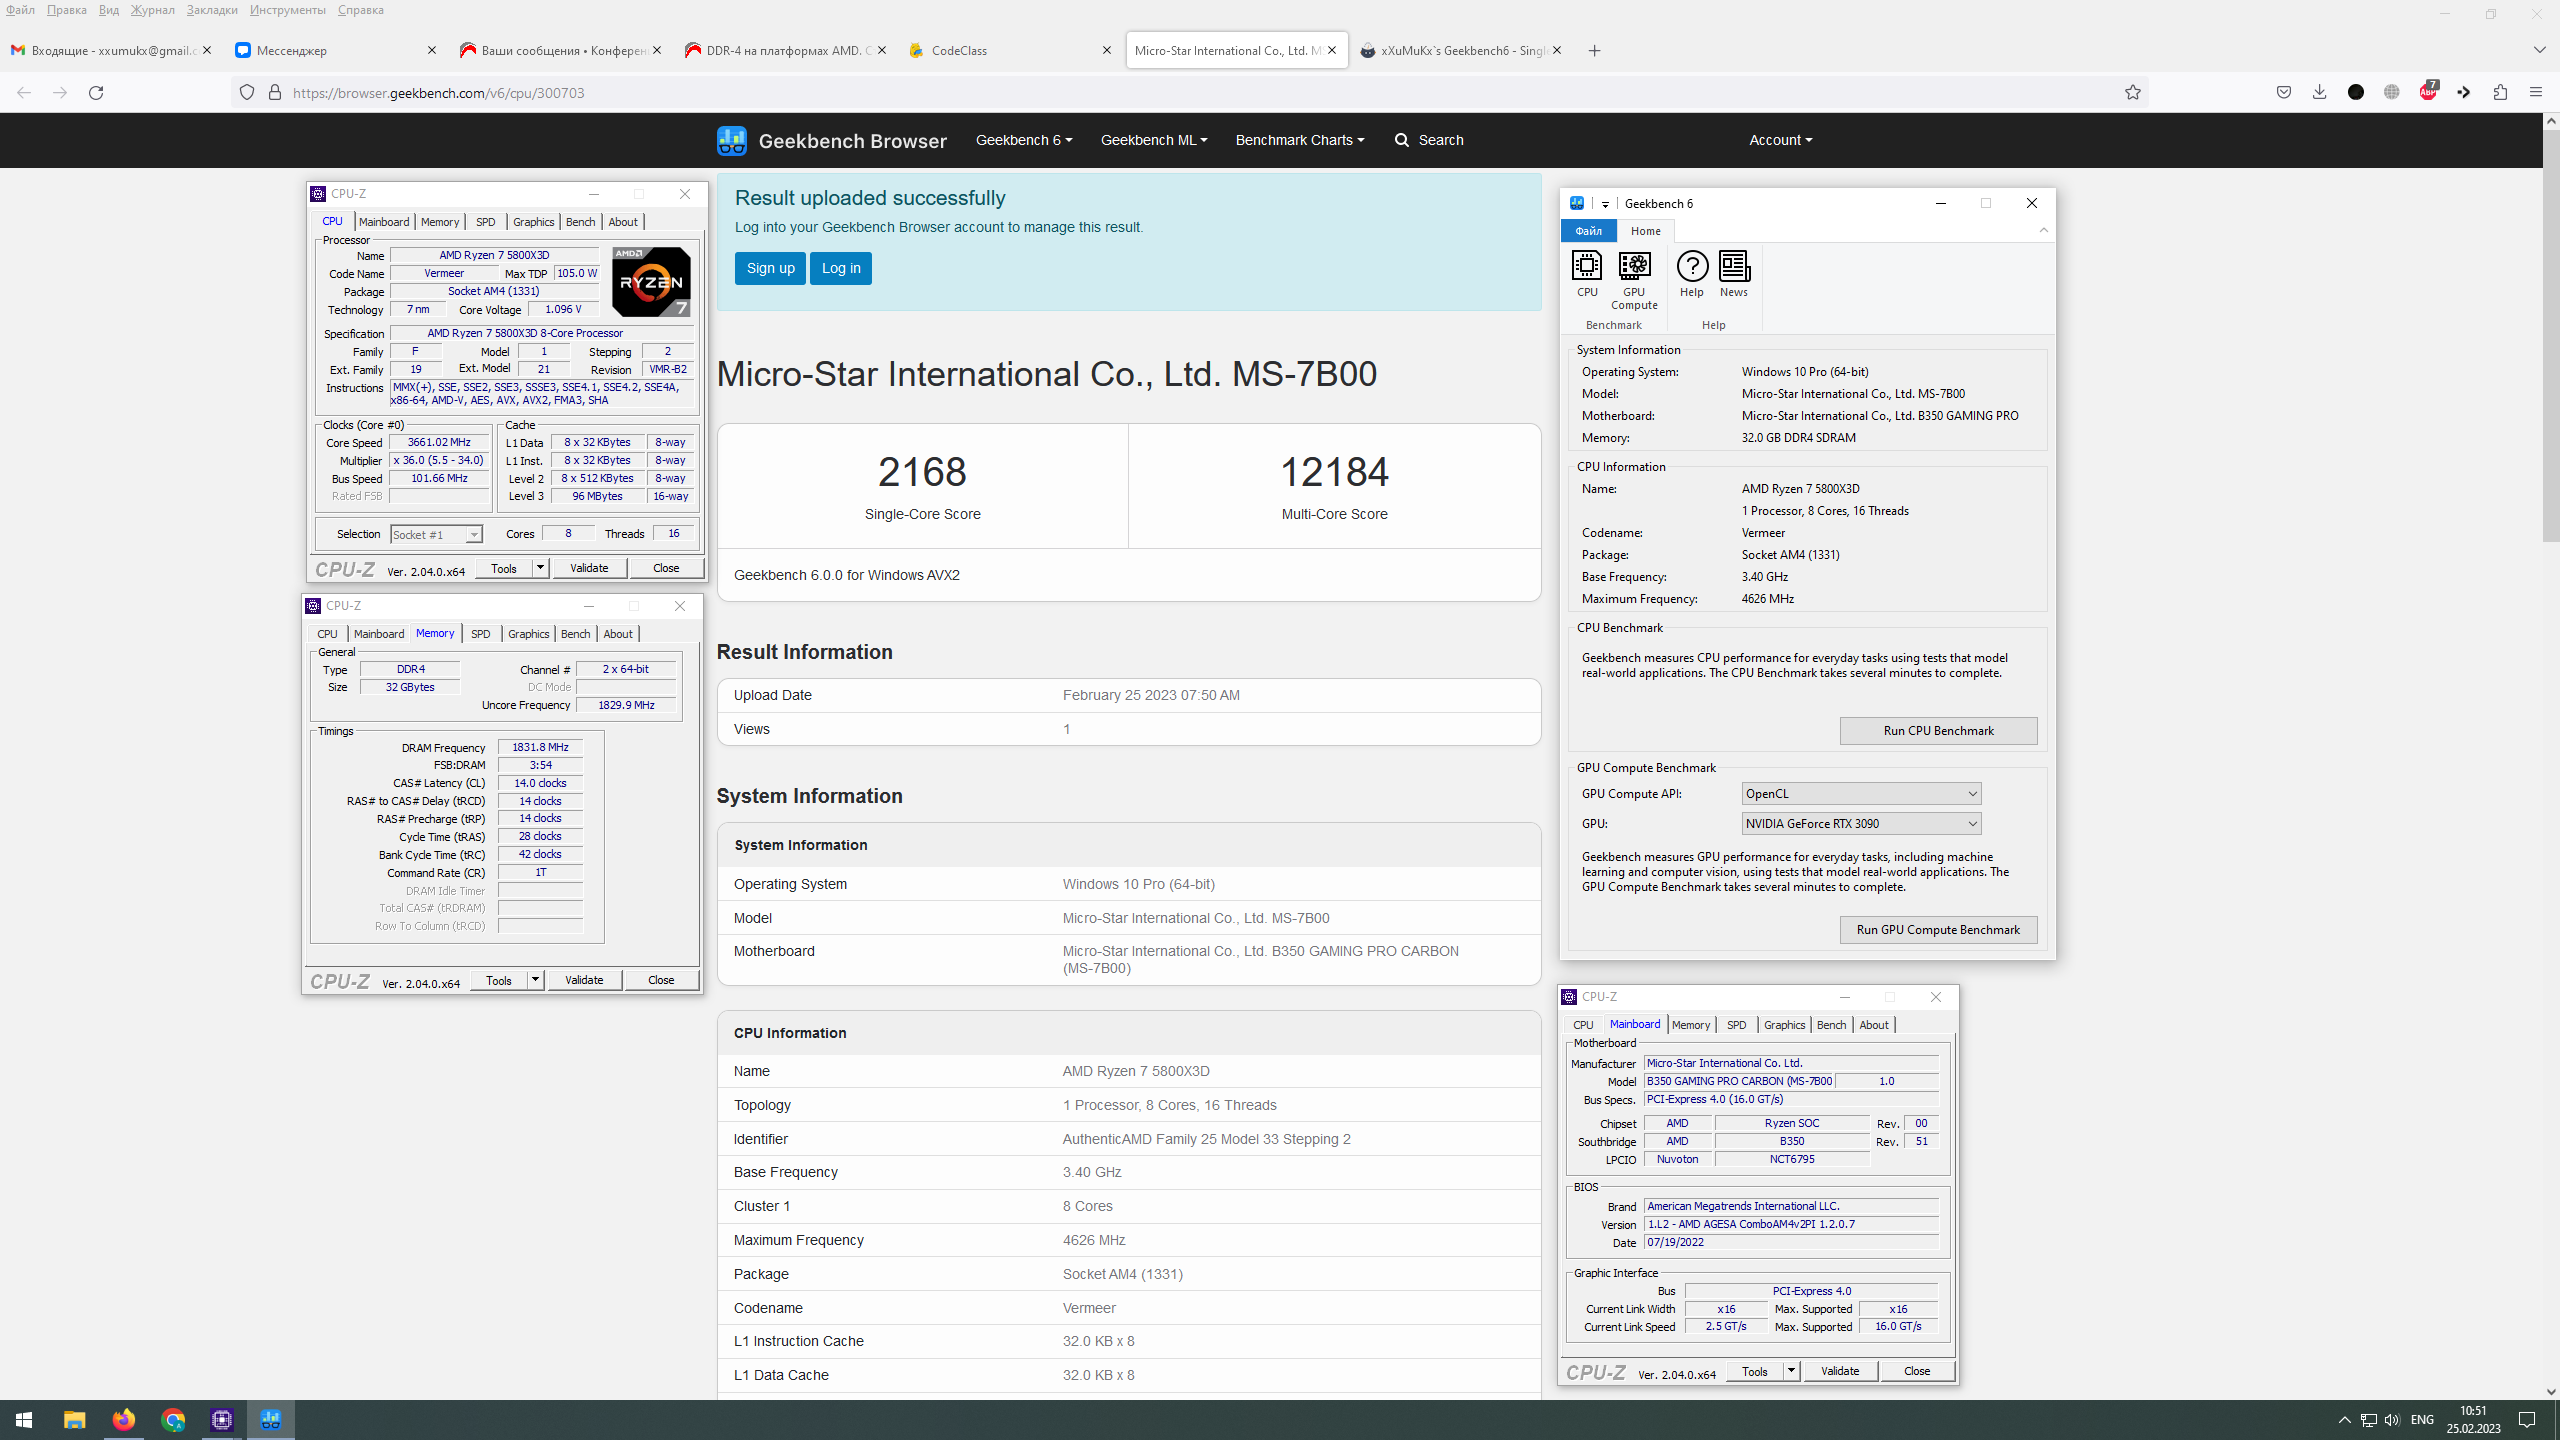Open the list all tabs chevron in Firefox
The width and height of the screenshot is (2560, 1440).
click(x=2540, y=50)
